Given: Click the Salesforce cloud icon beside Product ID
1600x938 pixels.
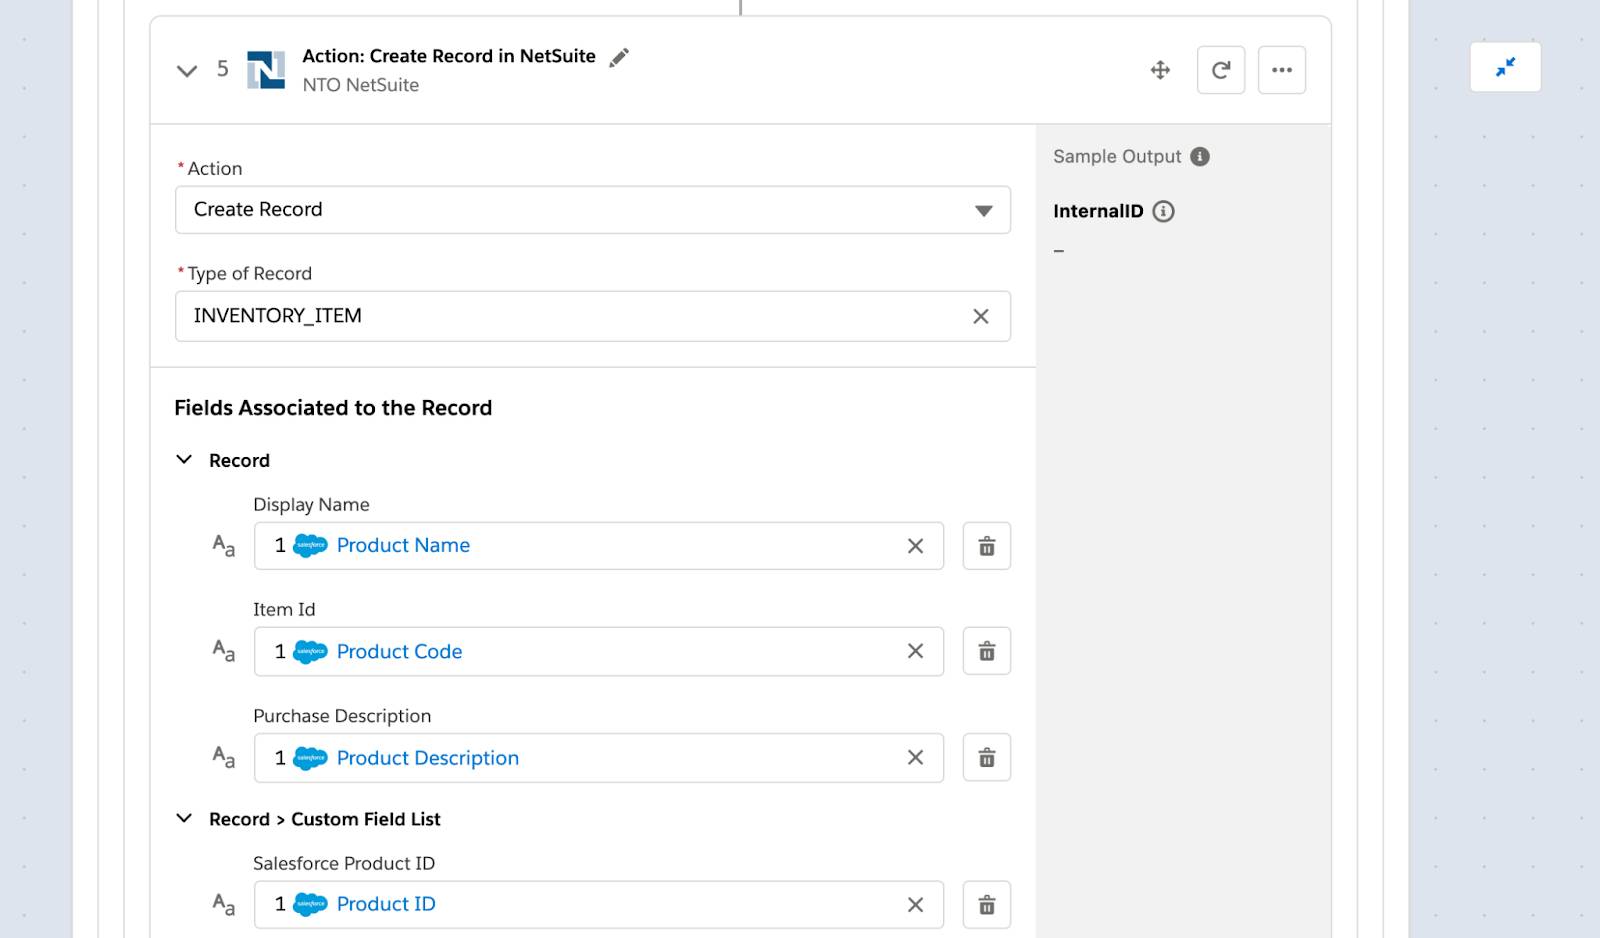Looking at the screenshot, I should coord(310,905).
